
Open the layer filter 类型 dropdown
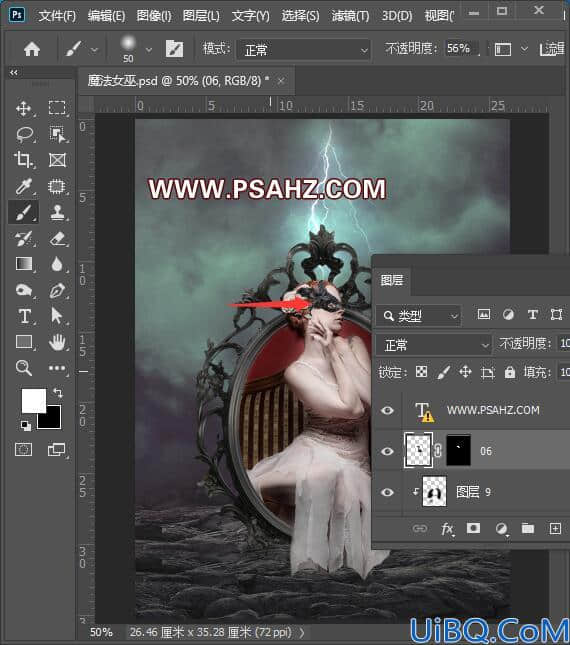tap(419, 316)
